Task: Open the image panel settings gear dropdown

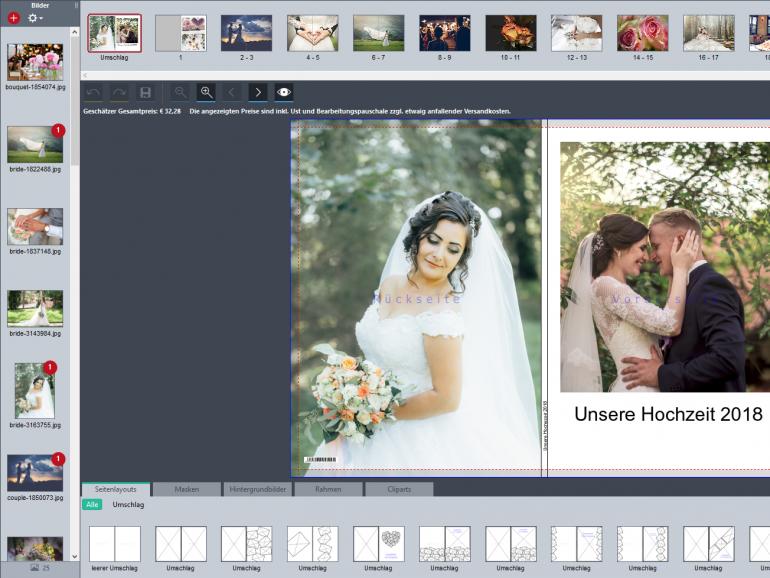Action: pos(35,18)
